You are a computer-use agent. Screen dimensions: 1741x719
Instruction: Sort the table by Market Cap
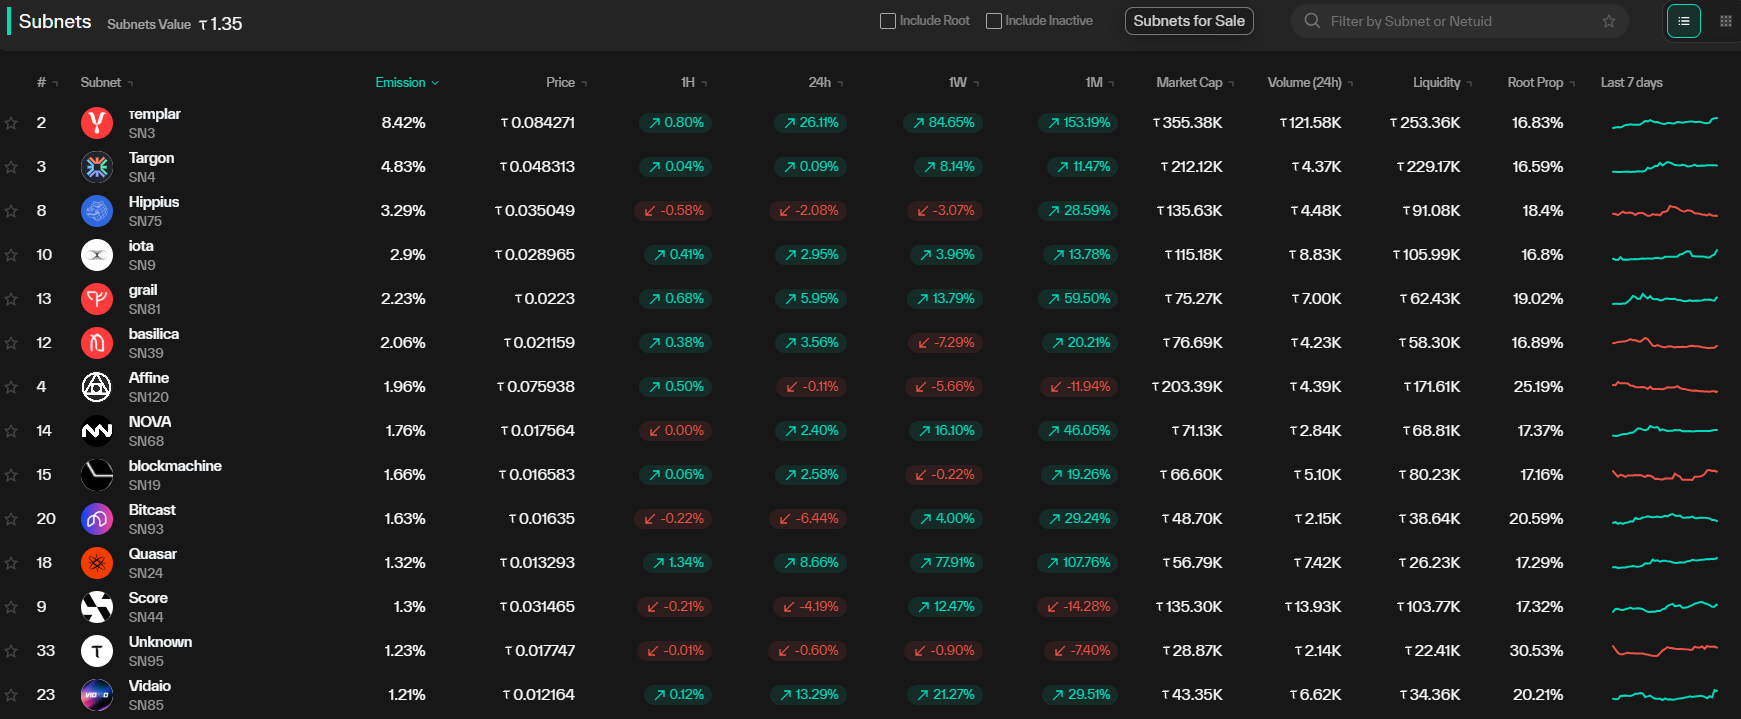(1194, 83)
